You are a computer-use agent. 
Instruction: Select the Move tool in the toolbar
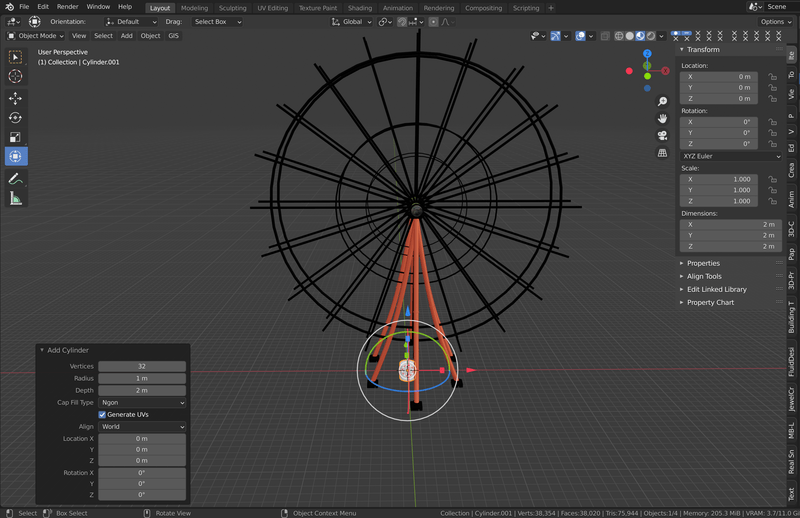[15, 98]
